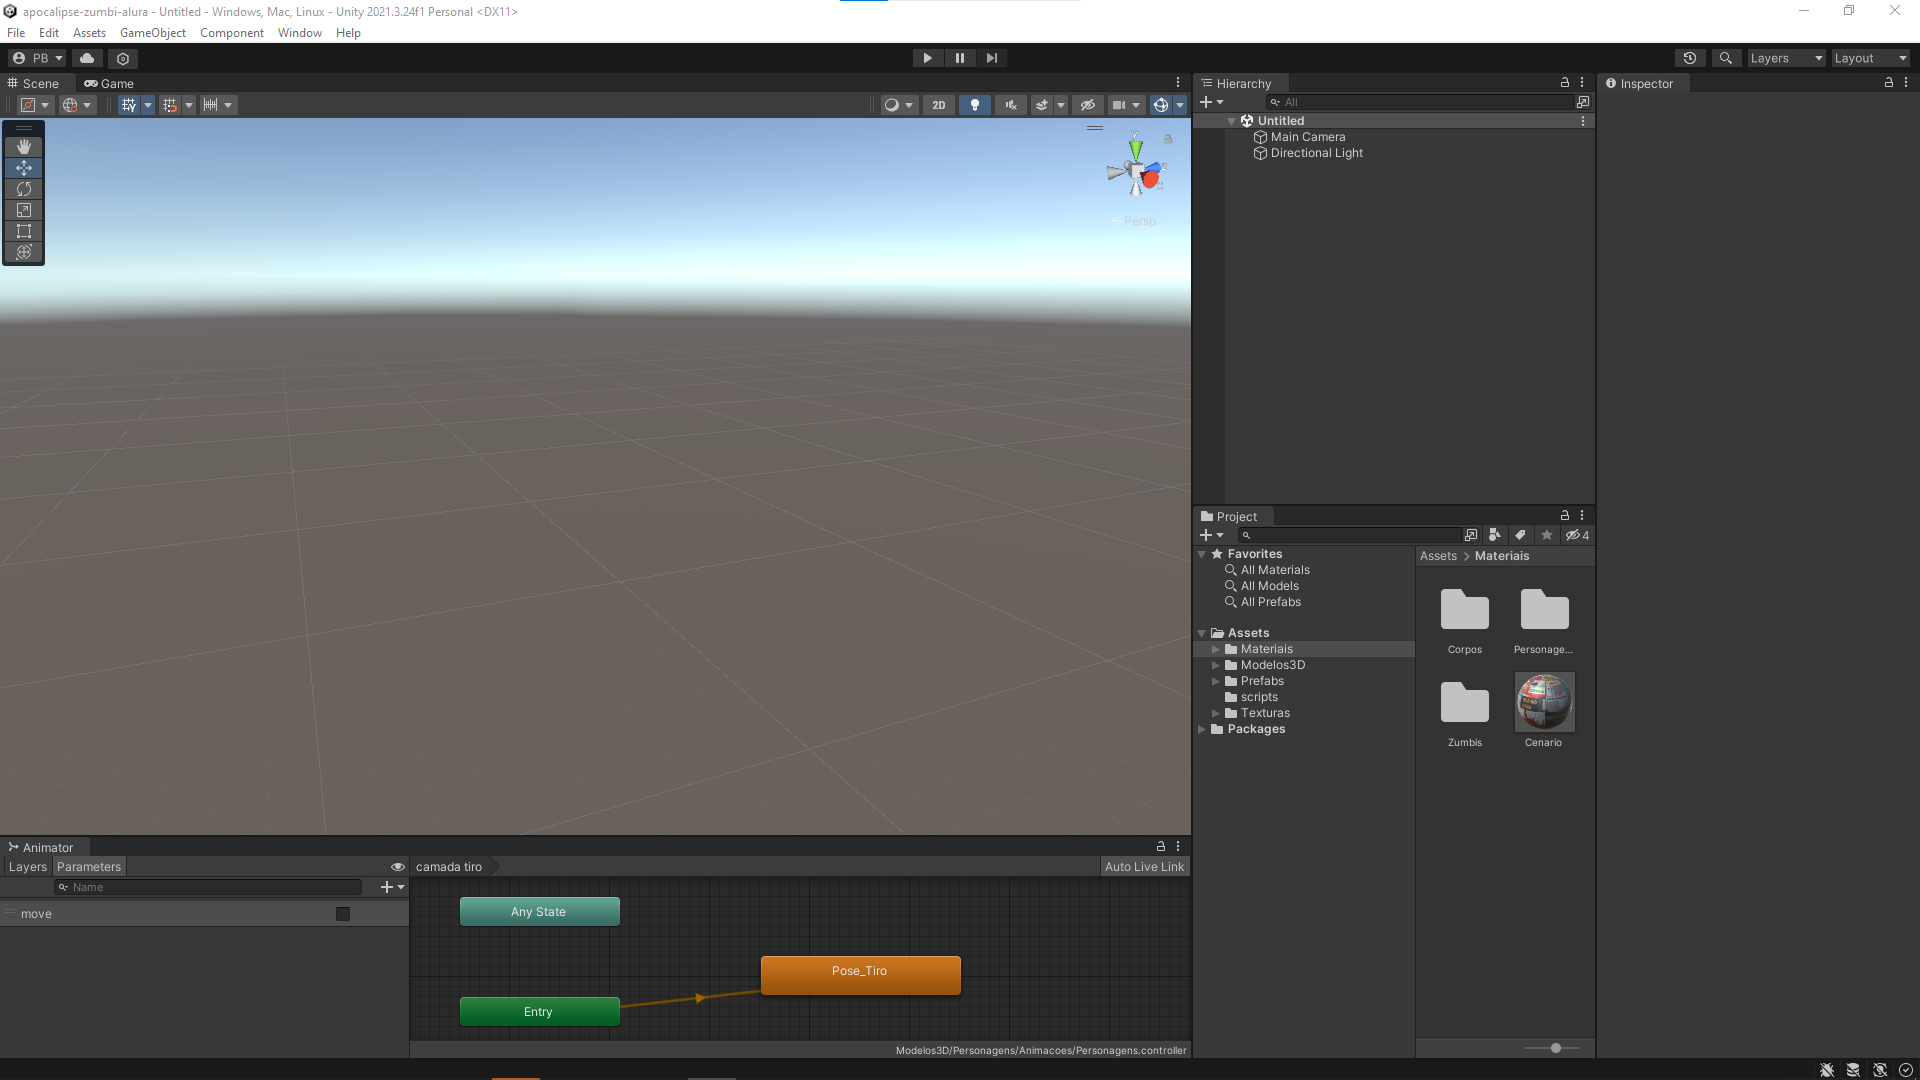
Task: Collapse the Untitled scene in Hierarchy
Action: pyautogui.click(x=1231, y=121)
